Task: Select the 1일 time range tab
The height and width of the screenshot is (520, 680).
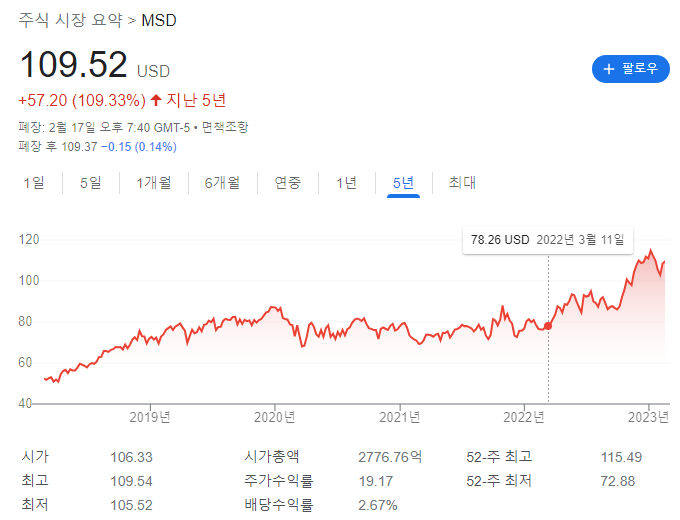Action: click(x=34, y=183)
